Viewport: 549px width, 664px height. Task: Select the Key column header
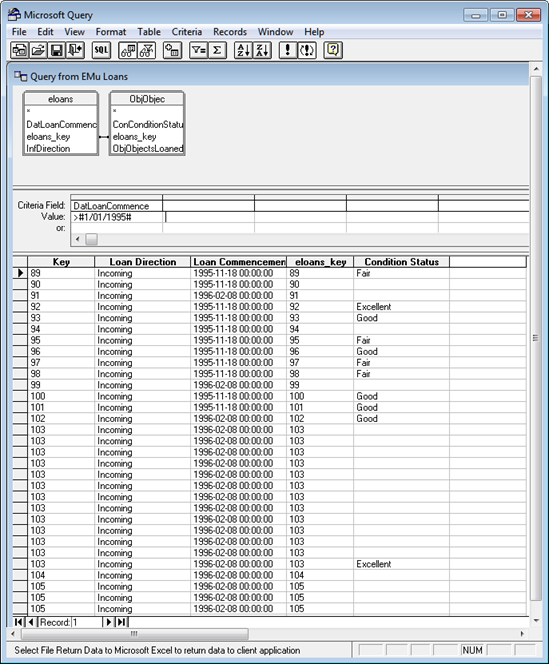61,262
